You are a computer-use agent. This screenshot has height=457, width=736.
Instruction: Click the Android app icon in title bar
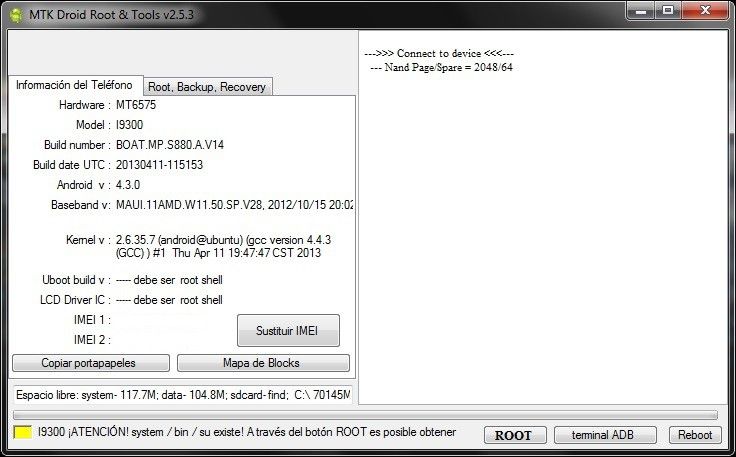[x=17, y=14]
